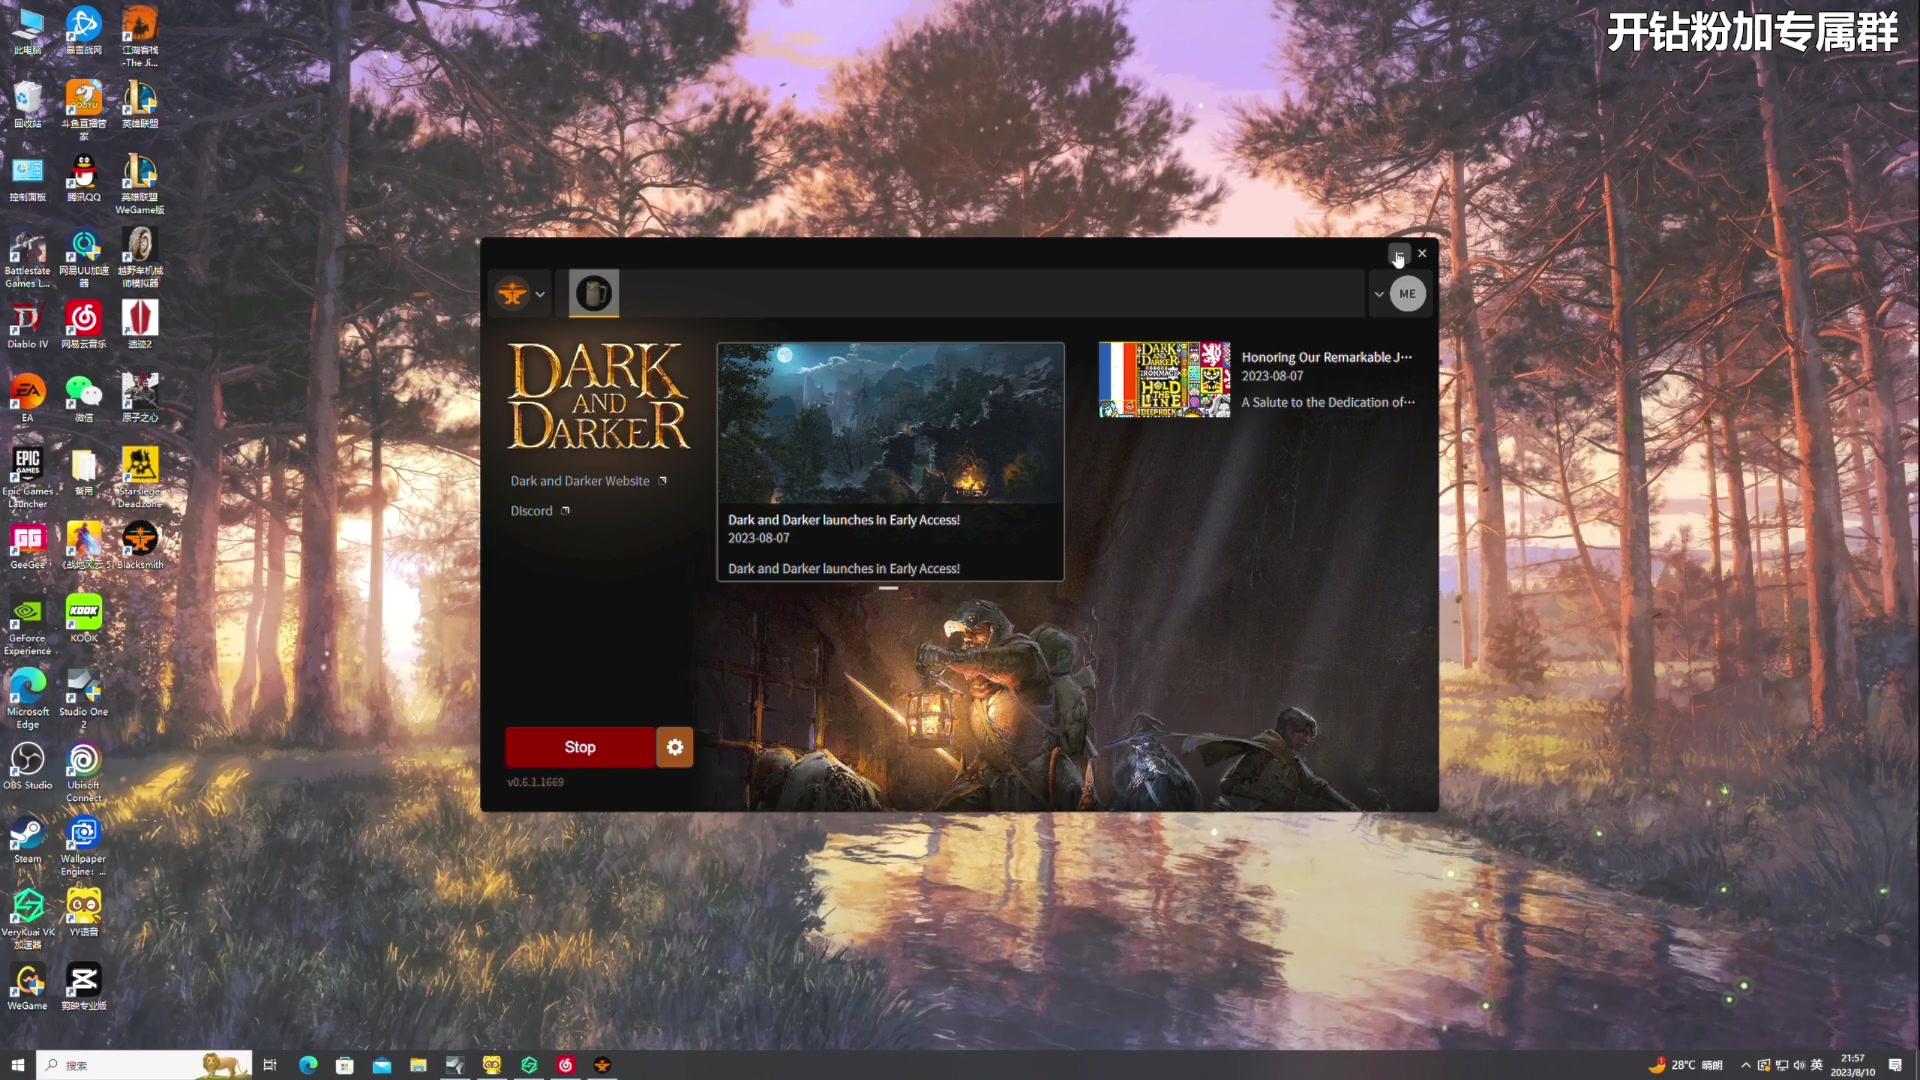This screenshot has width=1920, height=1080.
Task: Open the taskbar clock showing 21:57
Action: pos(1852,1065)
